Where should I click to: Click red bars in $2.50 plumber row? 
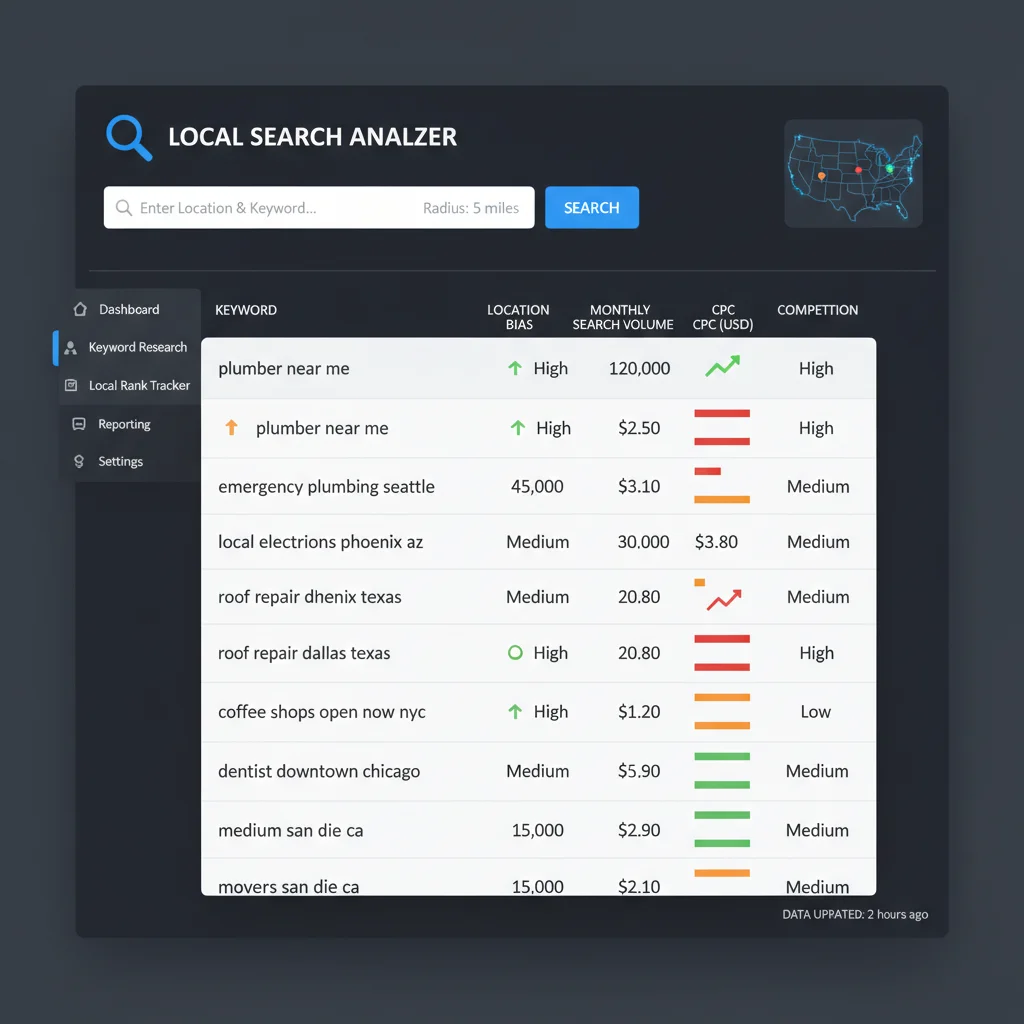[722, 428]
